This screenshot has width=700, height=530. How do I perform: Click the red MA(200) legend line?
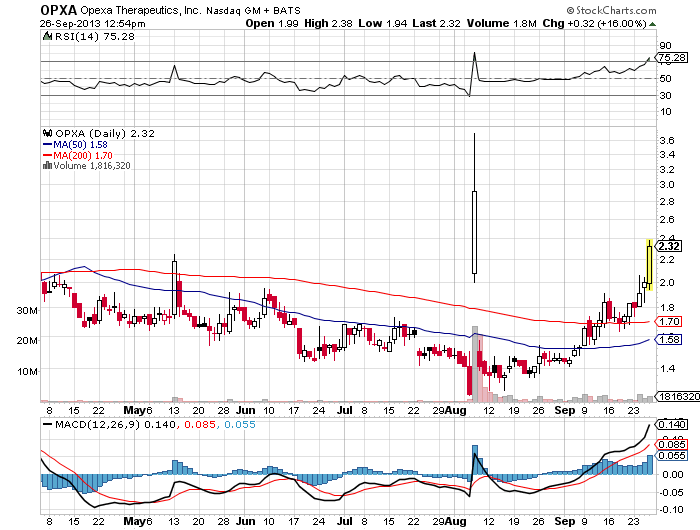47,155
